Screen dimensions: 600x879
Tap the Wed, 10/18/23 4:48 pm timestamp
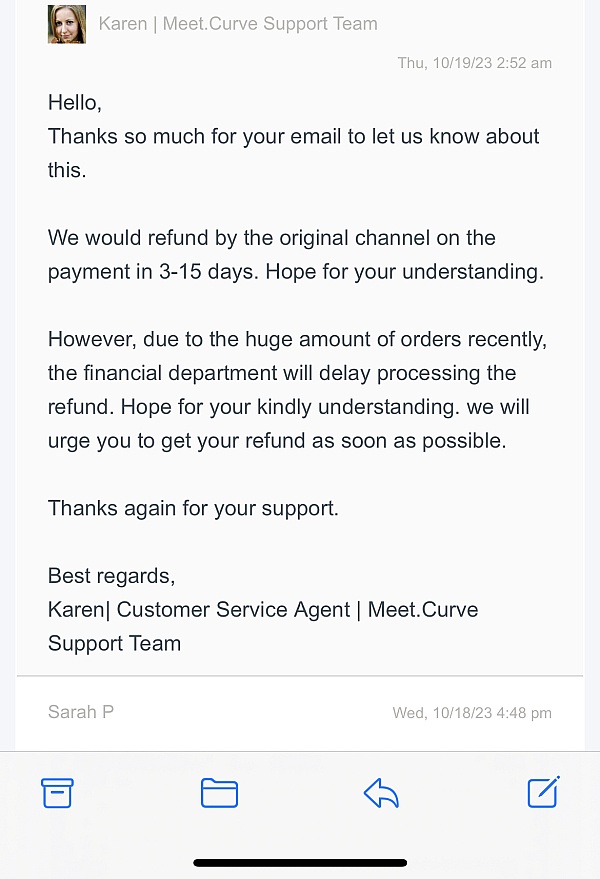pos(471,713)
